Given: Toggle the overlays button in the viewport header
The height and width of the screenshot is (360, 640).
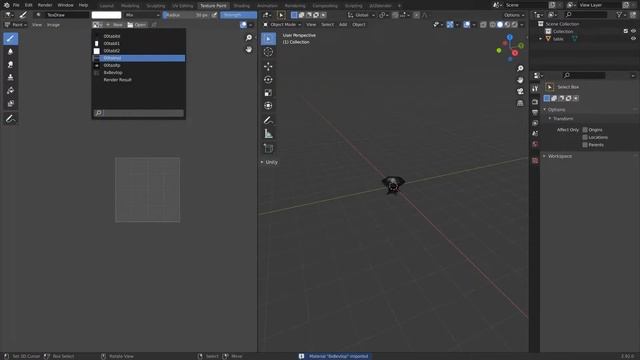Looking at the screenshot, I should (467, 25).
